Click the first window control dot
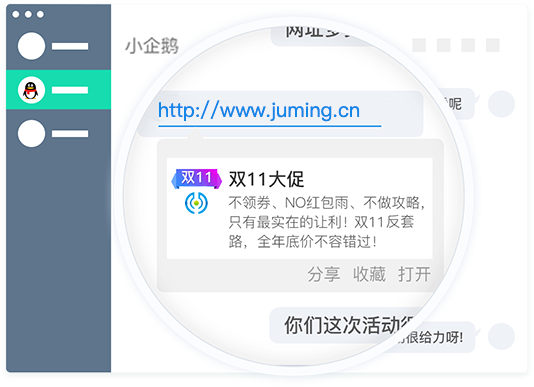This screenshot has height=387, width=534. (x=16, y=14)
